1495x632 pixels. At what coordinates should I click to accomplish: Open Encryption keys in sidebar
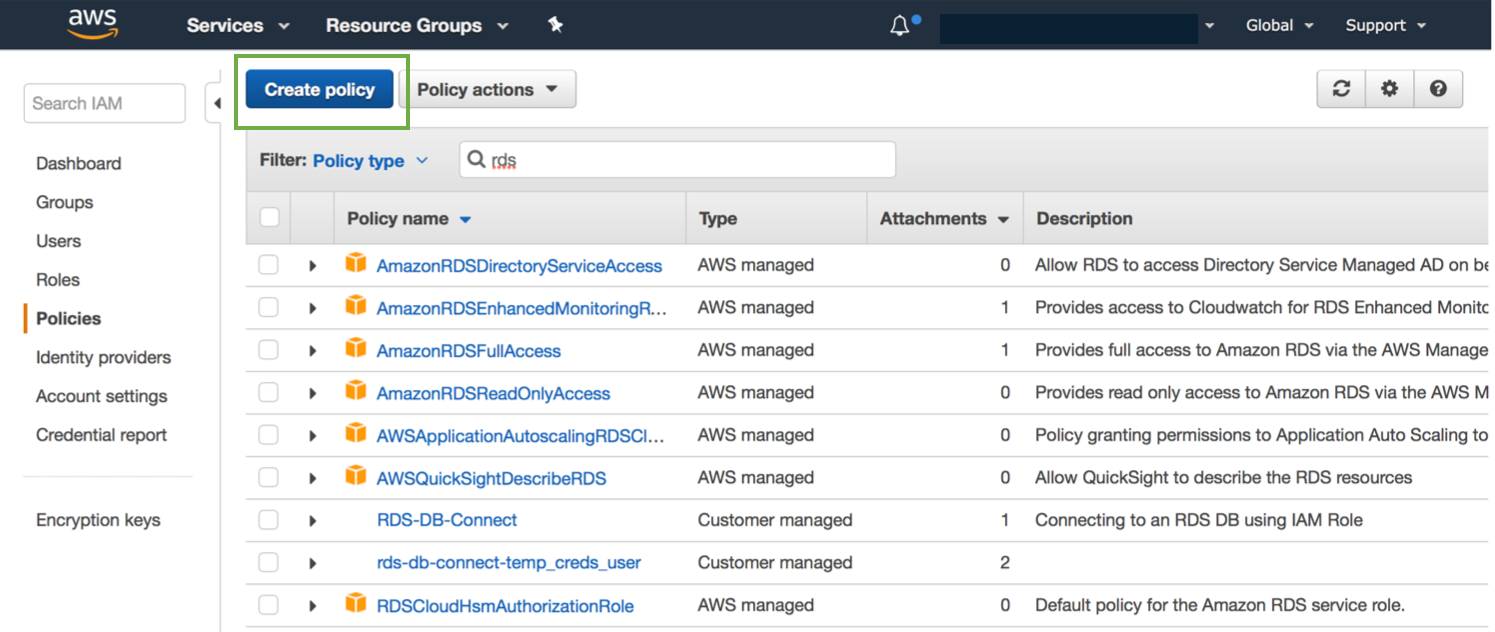pyautogui.click(x=98, y=520)
